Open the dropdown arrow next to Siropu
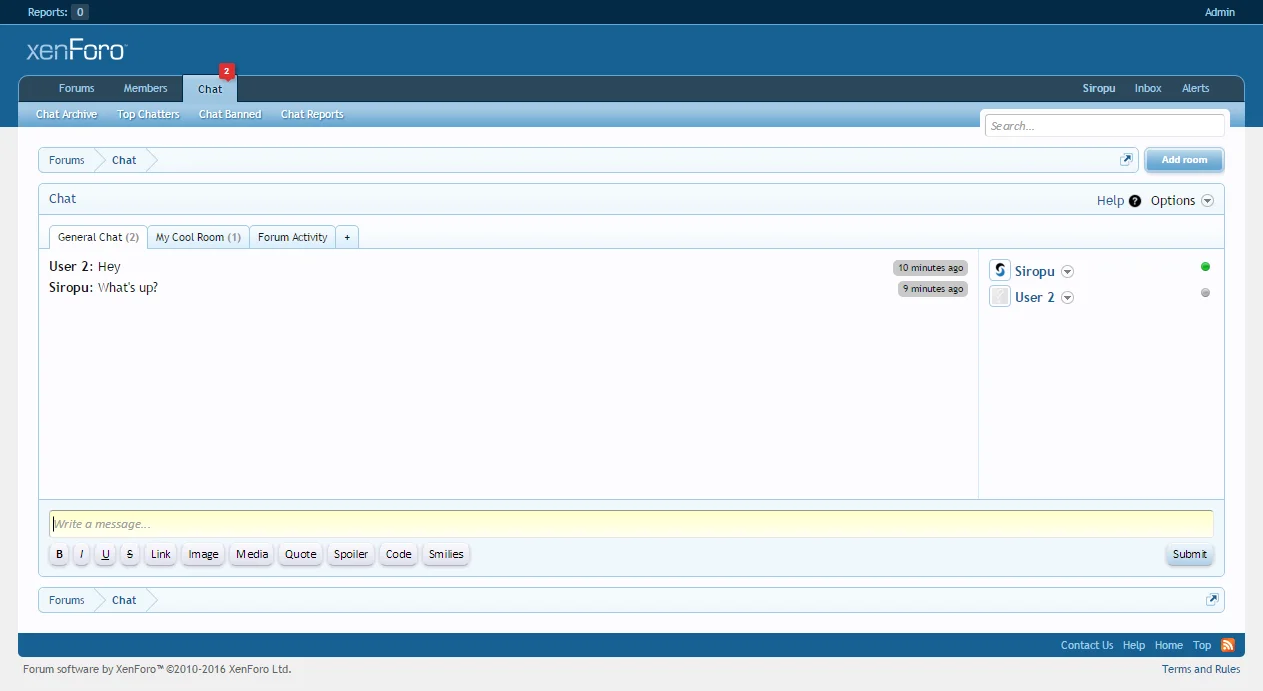 pos(1067,272)
